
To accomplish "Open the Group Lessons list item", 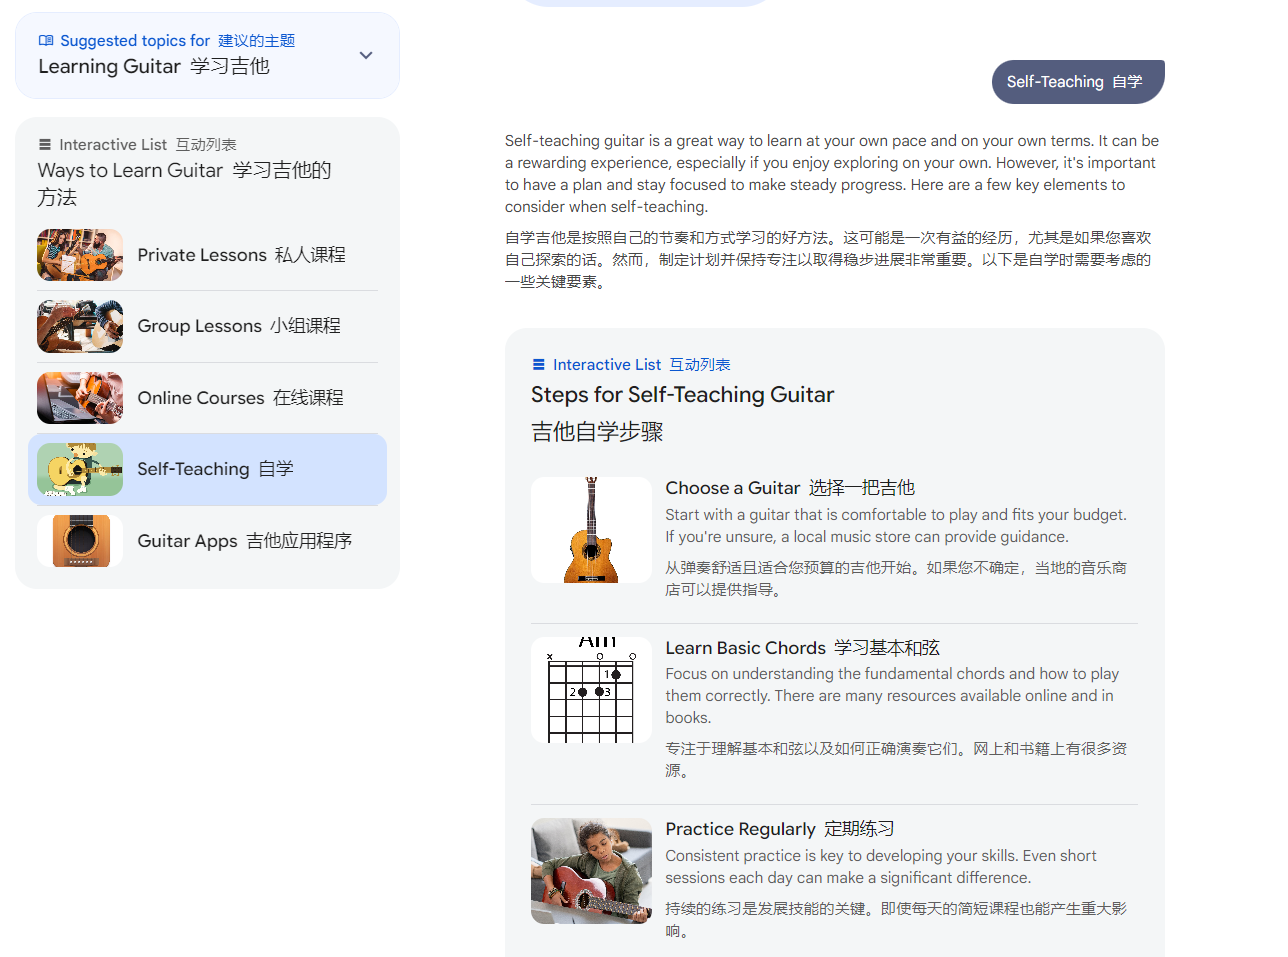I will (x=207, y=326).
